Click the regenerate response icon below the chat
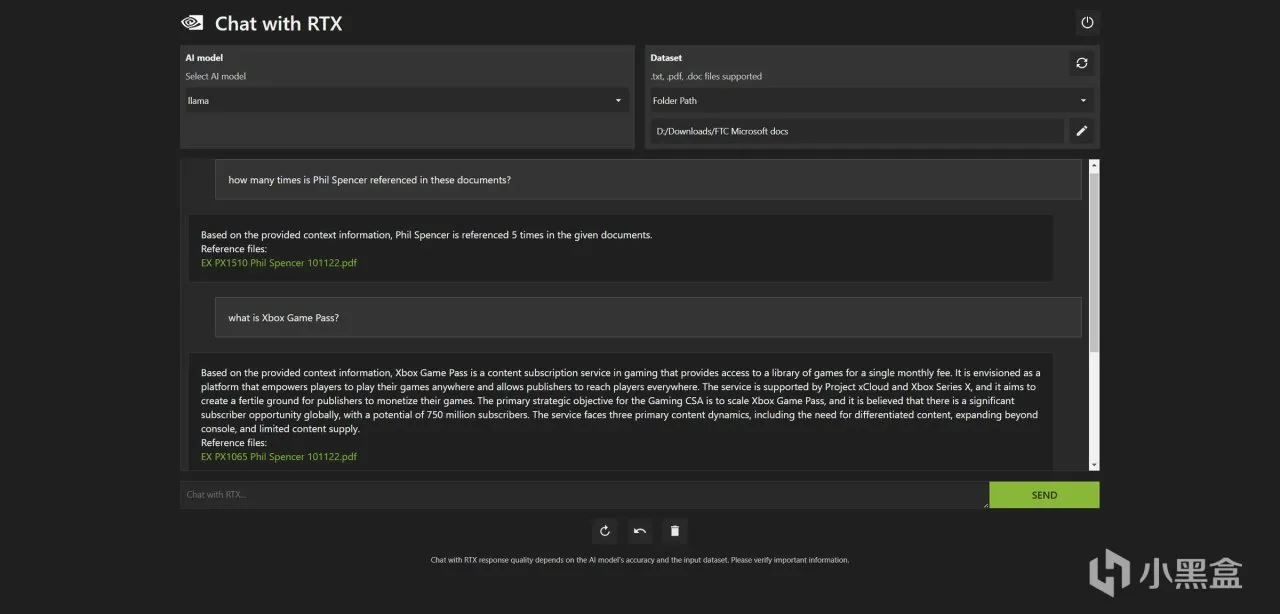Image resolution: width=1280 pixels, height=614 pixels. [x=604, y=531]
